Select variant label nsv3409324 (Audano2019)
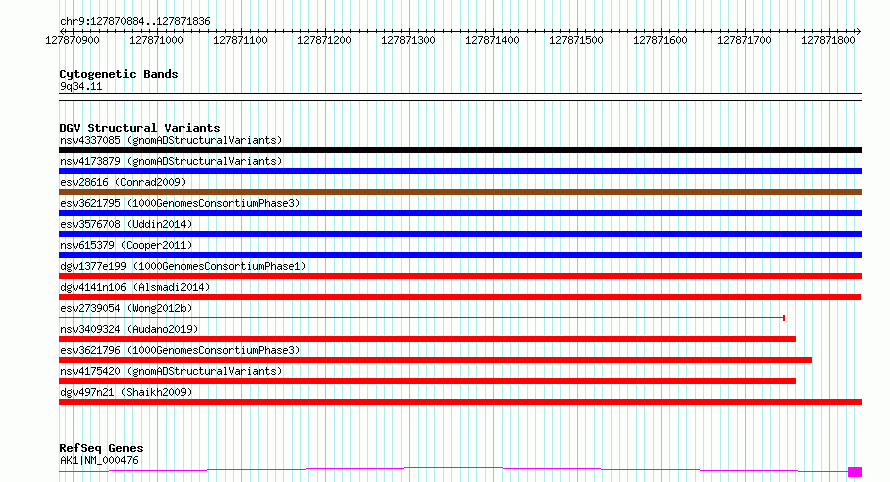Viewport: 890px width, 482px height. [x=129, y=329]
